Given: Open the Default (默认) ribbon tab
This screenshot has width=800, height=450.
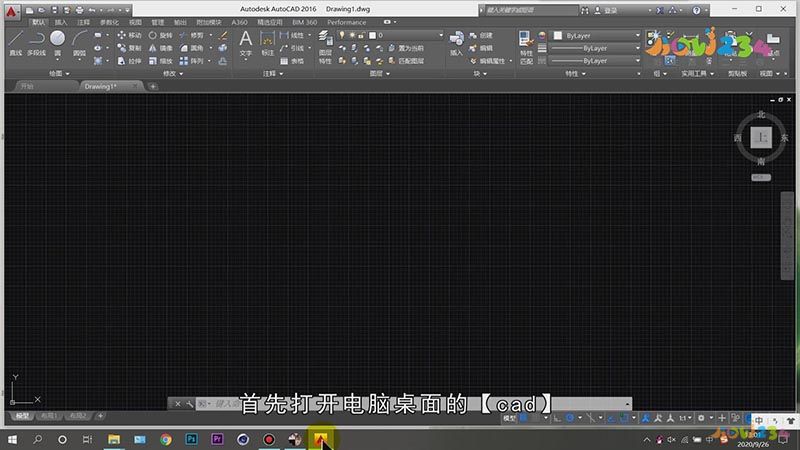Looking at the screenshot, I should pos(38,22).
